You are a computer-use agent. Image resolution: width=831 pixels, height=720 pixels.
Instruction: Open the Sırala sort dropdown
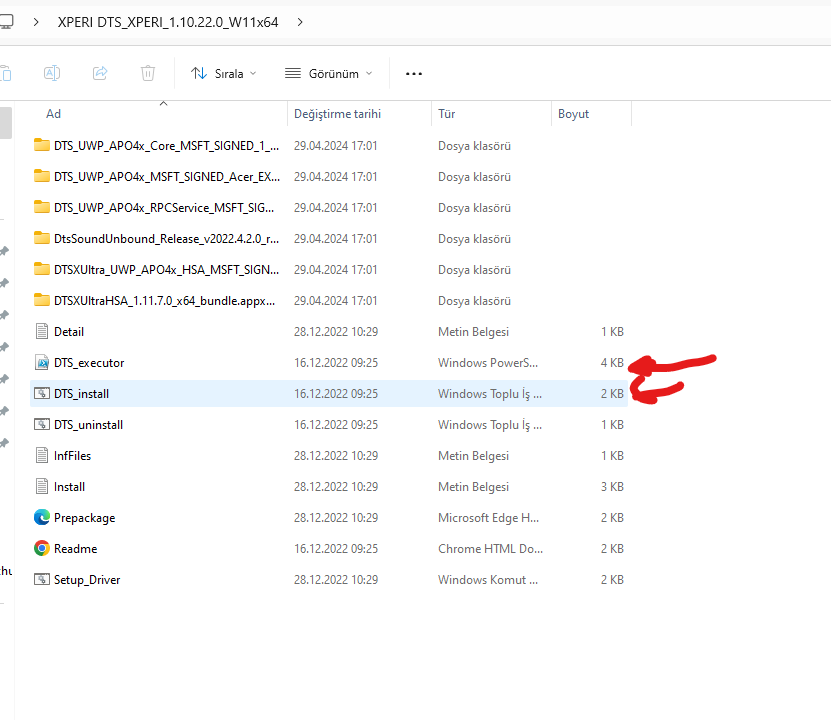223,74
